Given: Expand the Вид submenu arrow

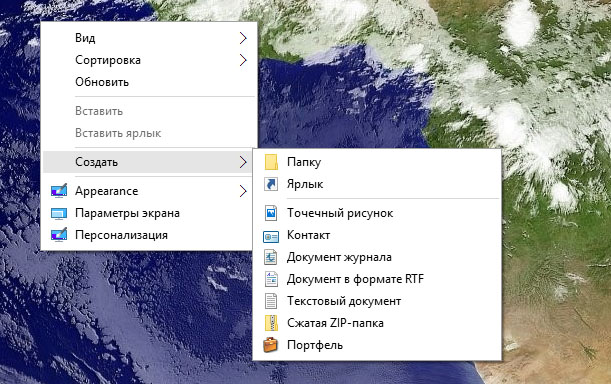Looking at the screenshot, I should 243,38.
